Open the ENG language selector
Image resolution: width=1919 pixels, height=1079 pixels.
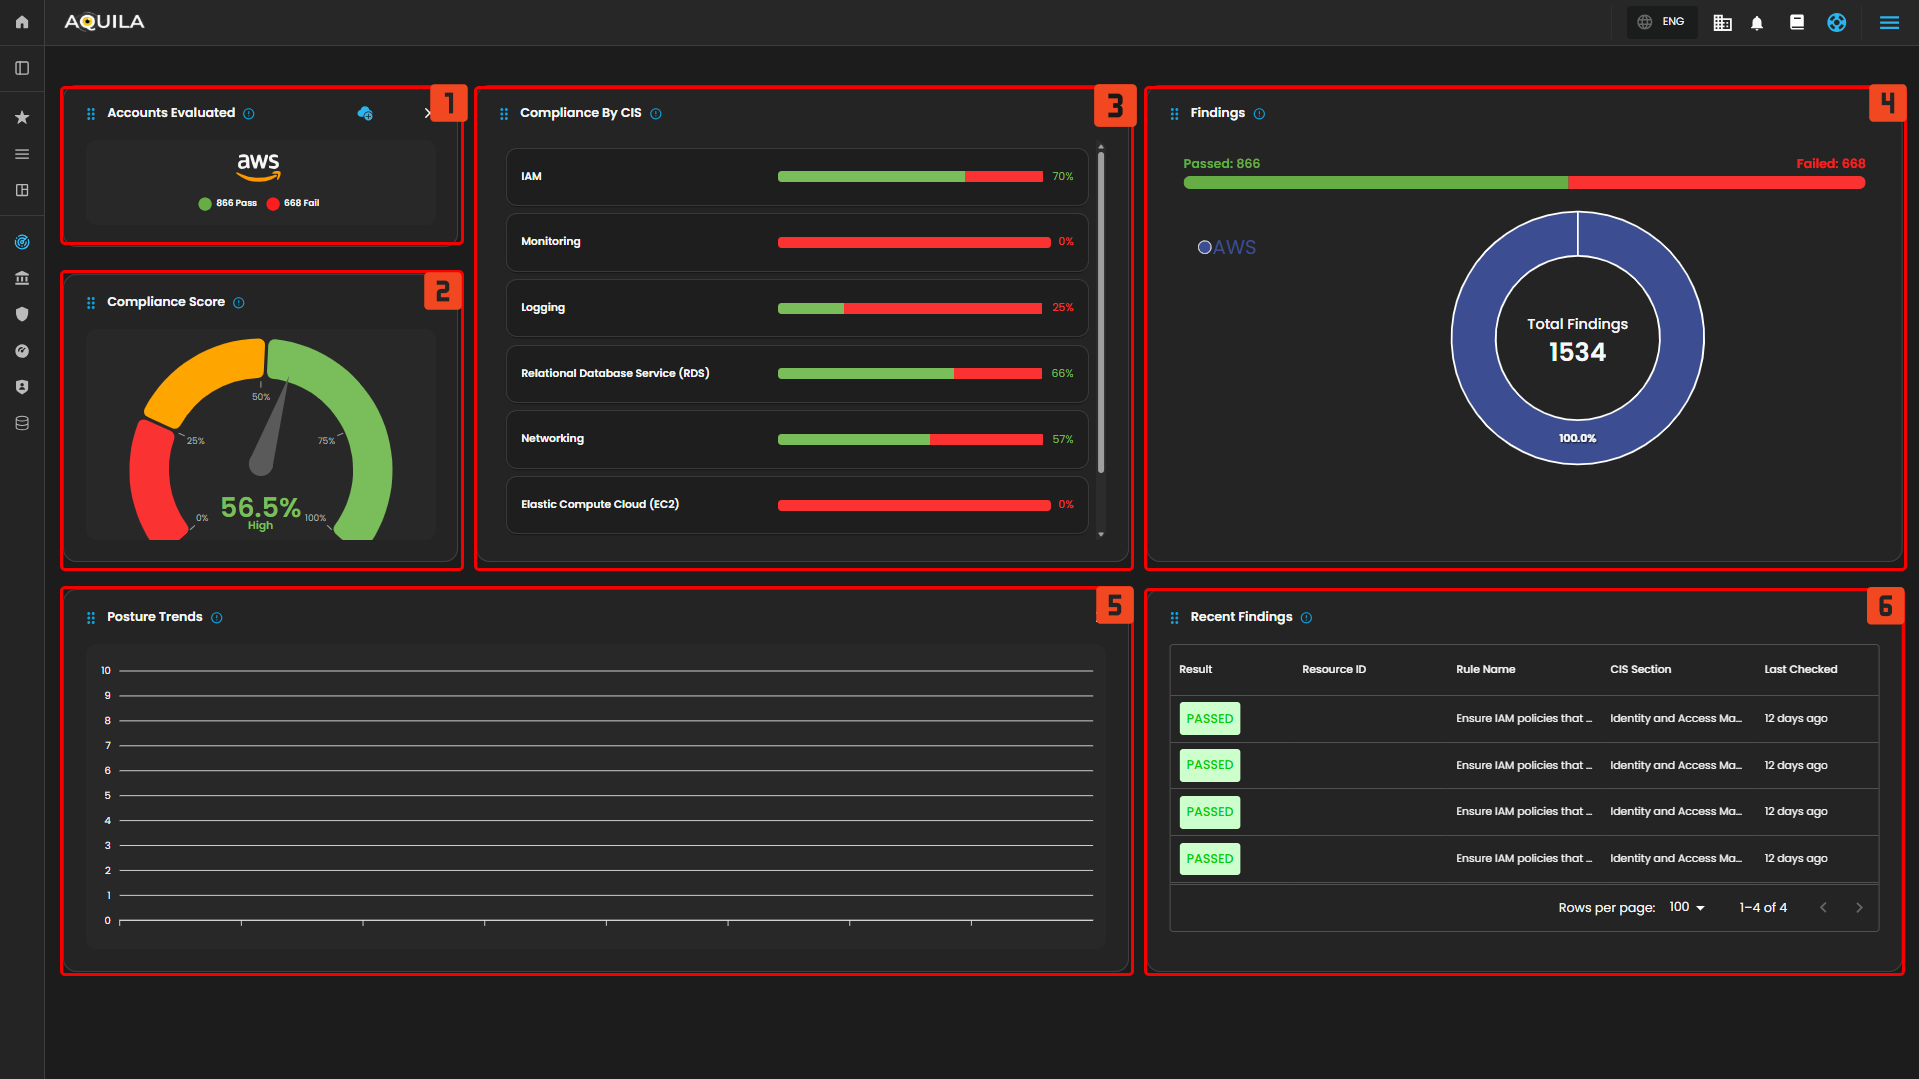[1661, 22]
